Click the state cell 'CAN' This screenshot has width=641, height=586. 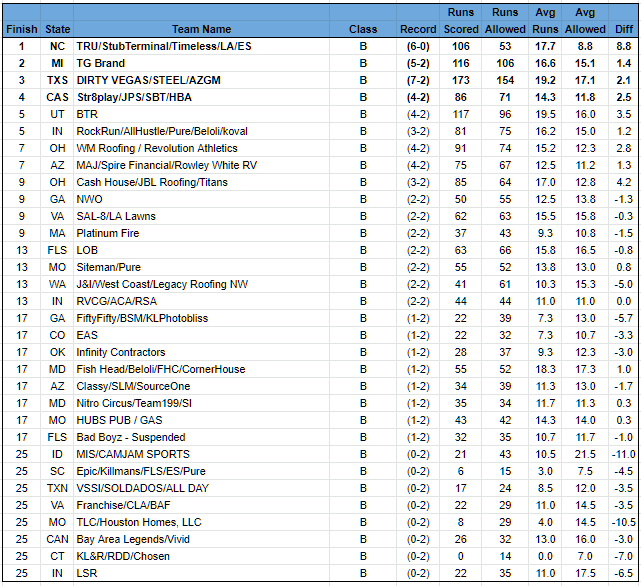pos(57,539)
